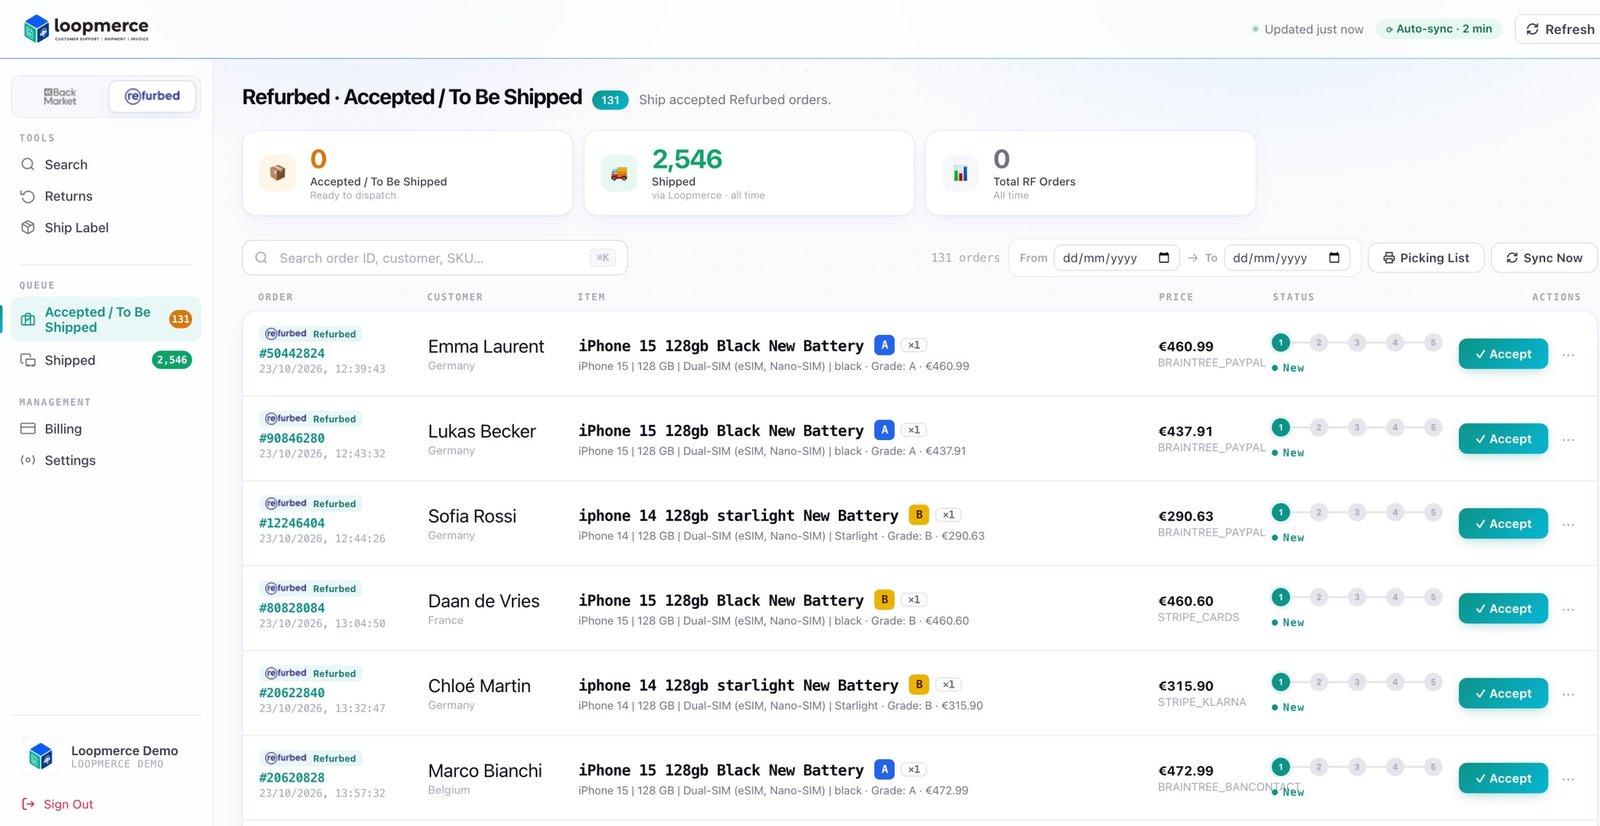Open more actions for Sofia Rossi's order

[x=1568, y=525]
